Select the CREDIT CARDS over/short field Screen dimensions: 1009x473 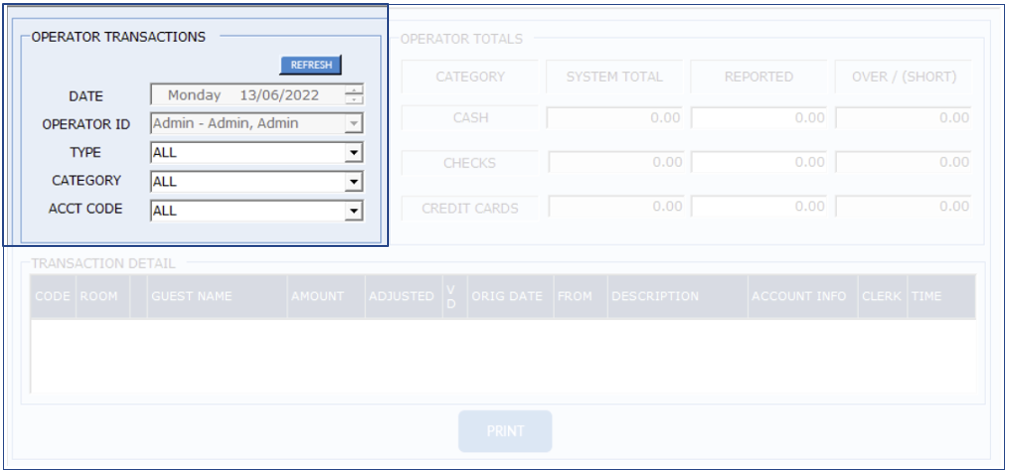click(904, 207)
